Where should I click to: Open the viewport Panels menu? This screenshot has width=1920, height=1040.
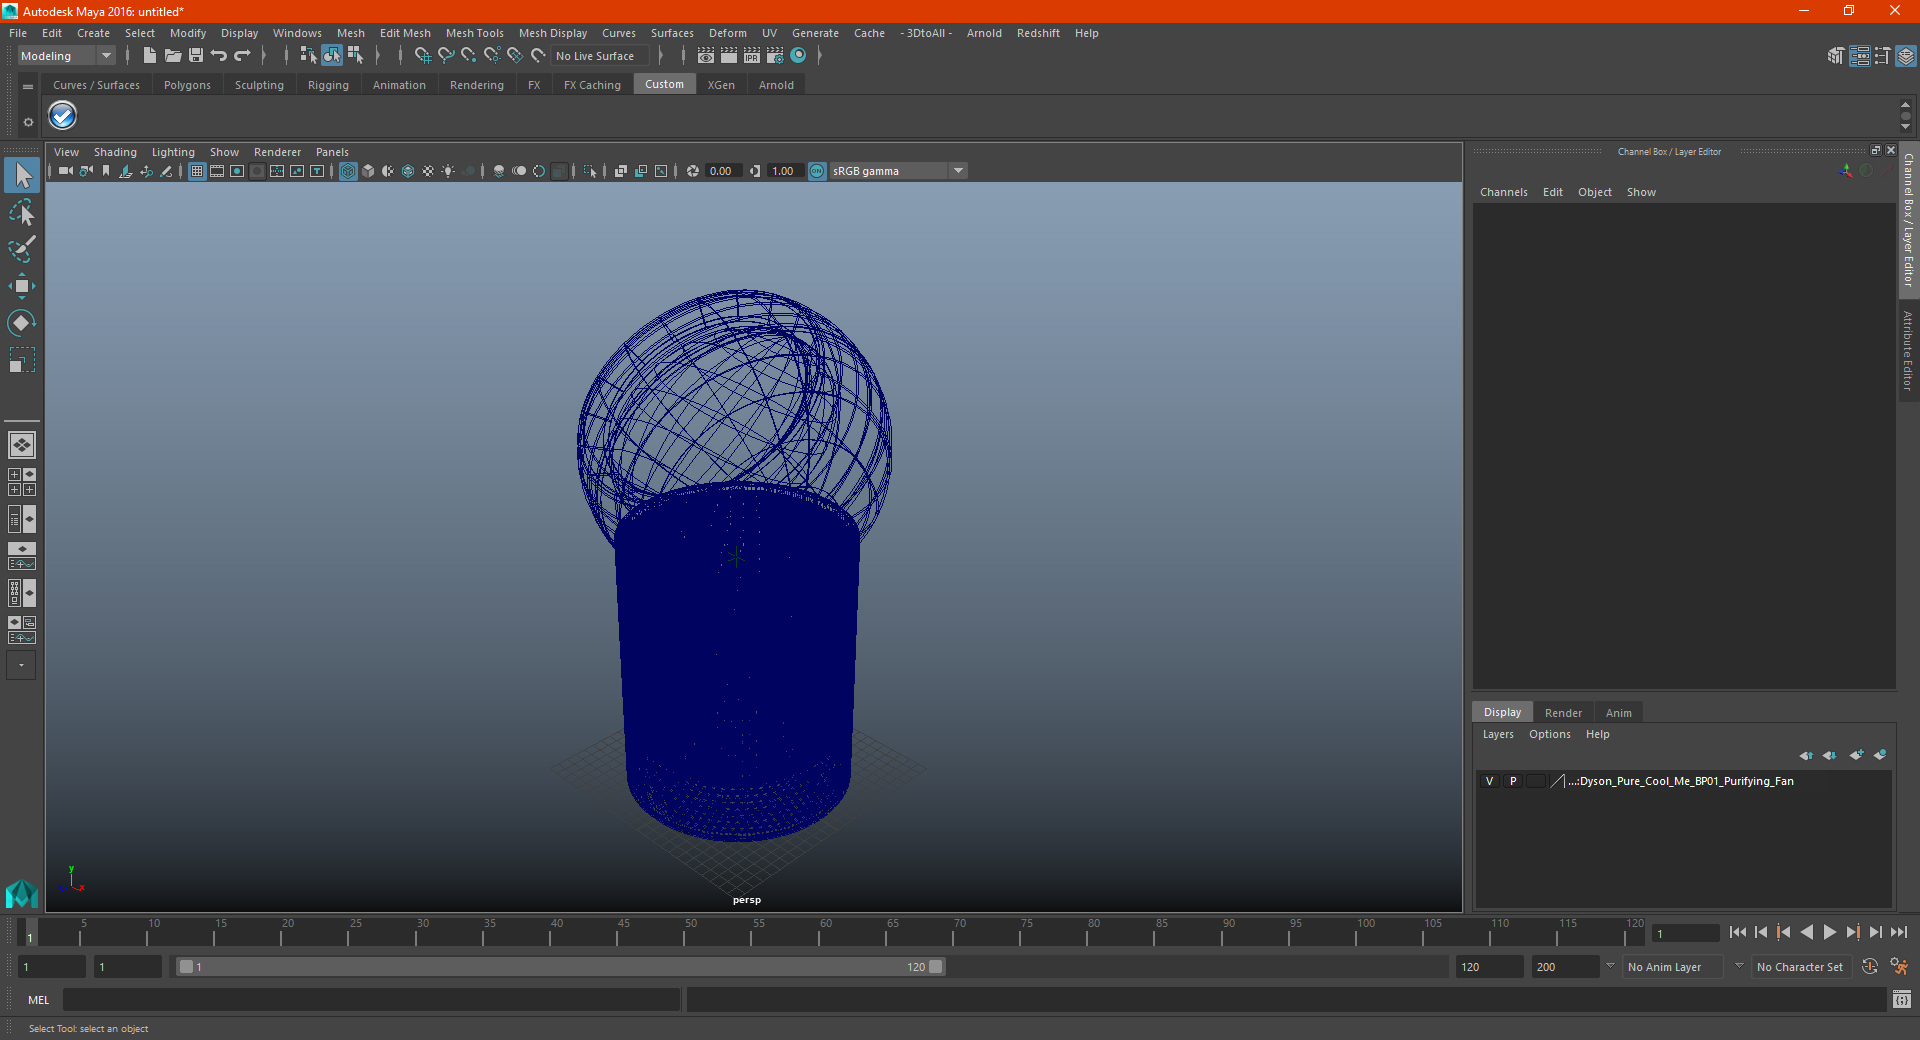[x=332, y=152]
